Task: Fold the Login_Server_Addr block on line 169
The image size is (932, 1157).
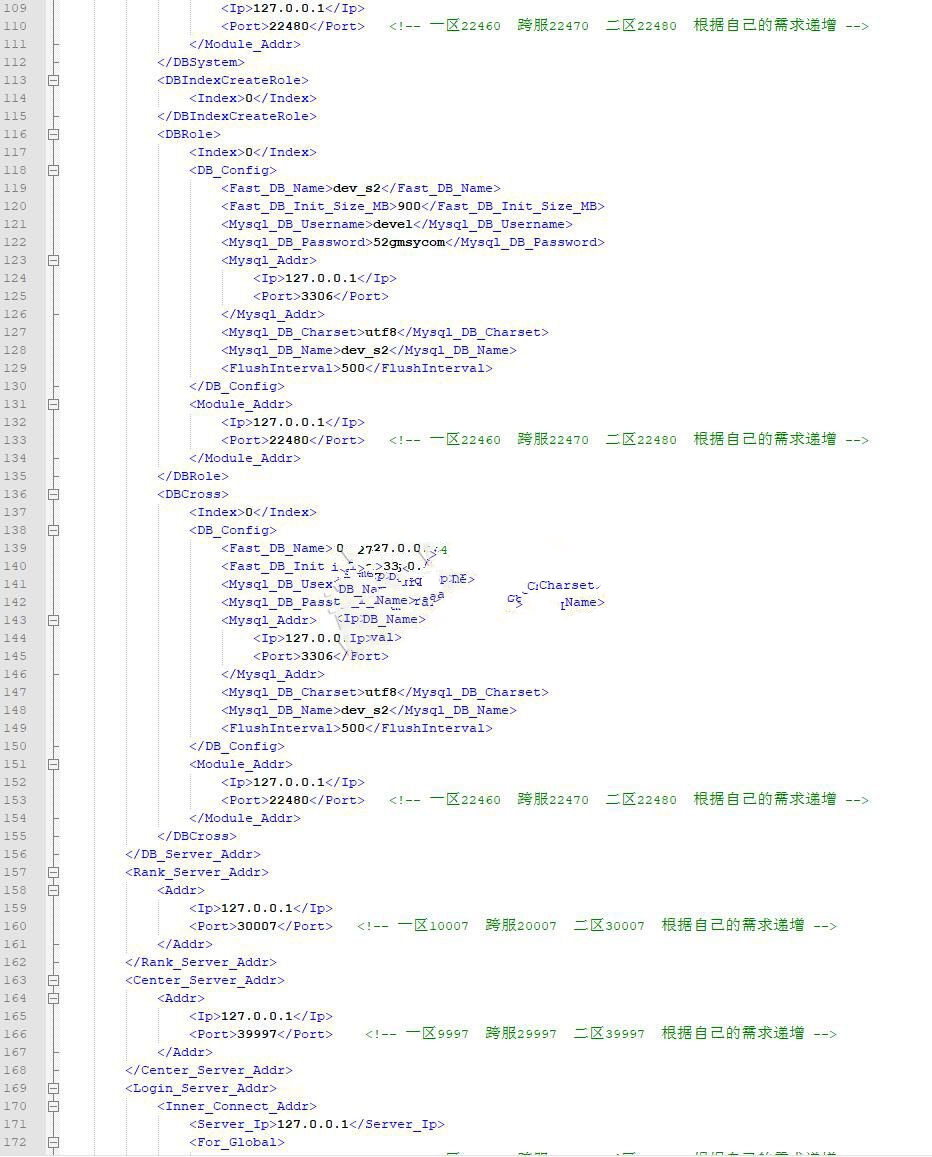Action: pos(53,1088)
